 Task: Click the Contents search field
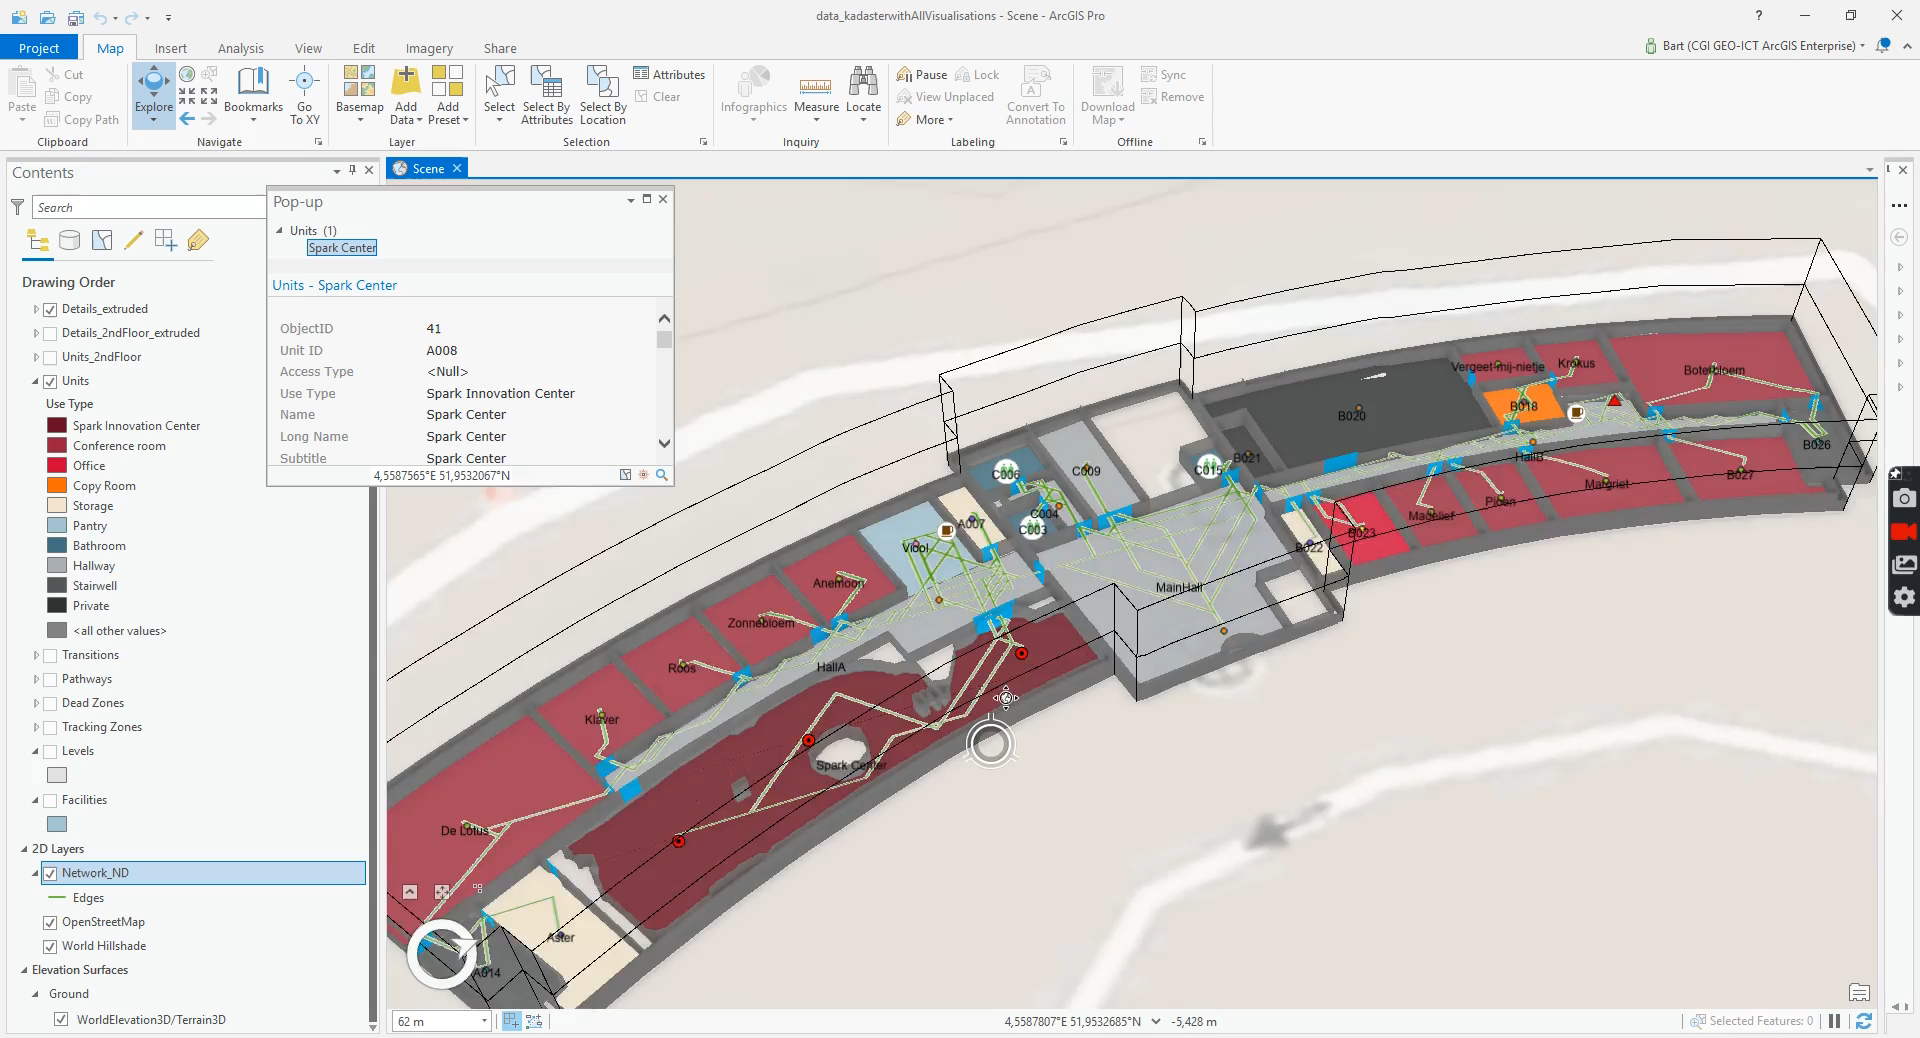click(x=148, y=207)
